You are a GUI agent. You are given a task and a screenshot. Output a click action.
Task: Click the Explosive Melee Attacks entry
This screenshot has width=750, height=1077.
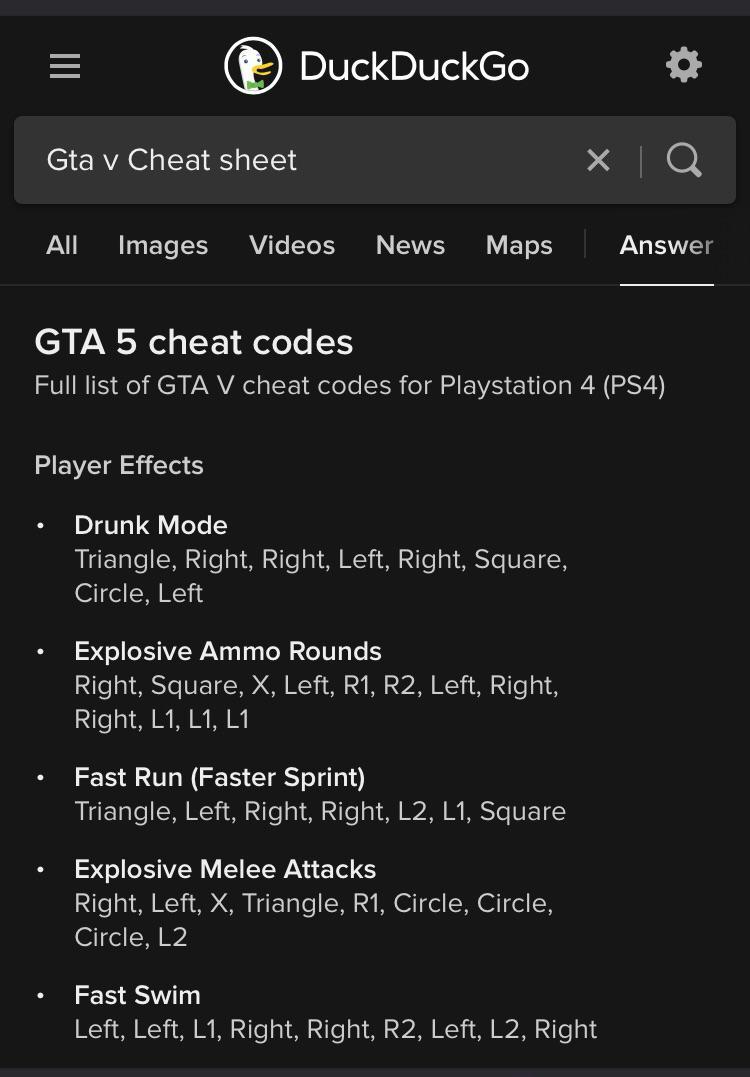(225, 869)
